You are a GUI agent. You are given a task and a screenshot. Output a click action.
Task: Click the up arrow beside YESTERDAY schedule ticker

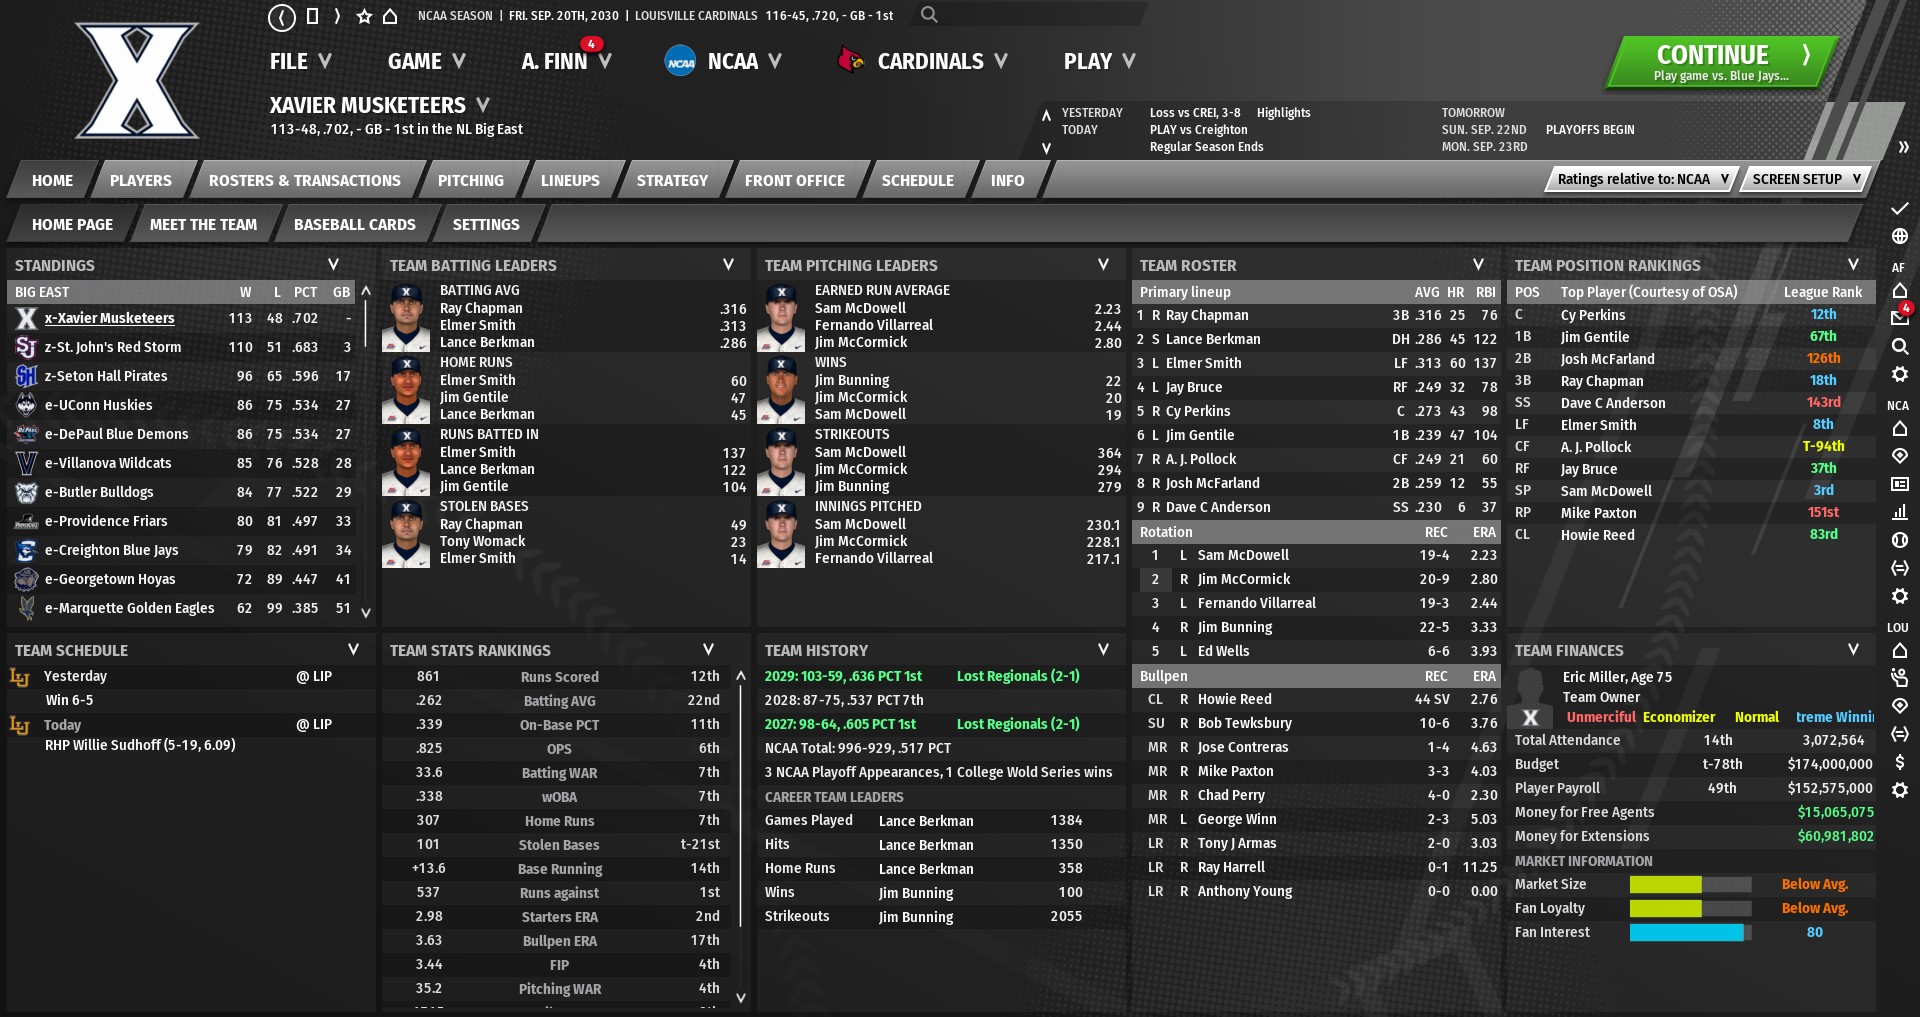pyautogui.click(x=1046, y=115)
